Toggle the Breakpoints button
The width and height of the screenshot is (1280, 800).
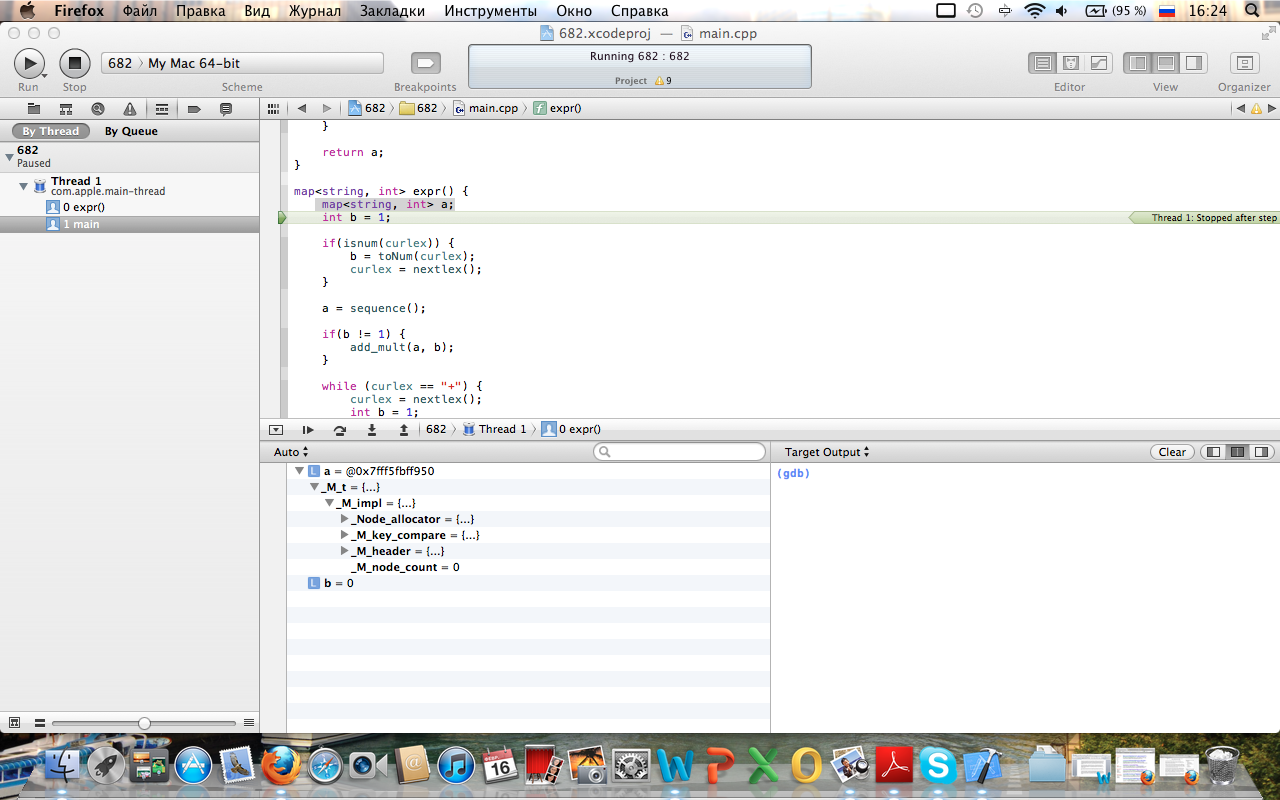[425, 63]
